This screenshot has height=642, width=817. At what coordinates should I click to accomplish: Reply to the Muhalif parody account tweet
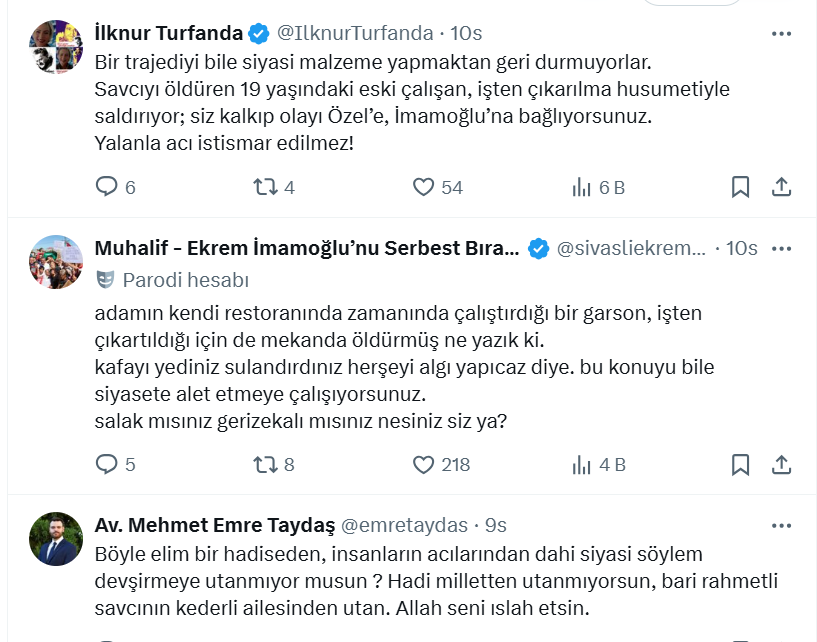[107, 464]
